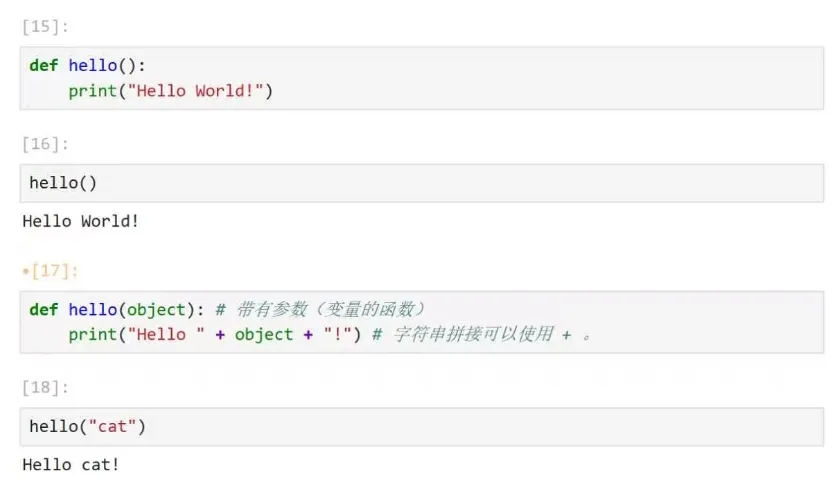Click the Hello cat! output text
The width and height of the screenshot is (840, 492).
point(71,465)
